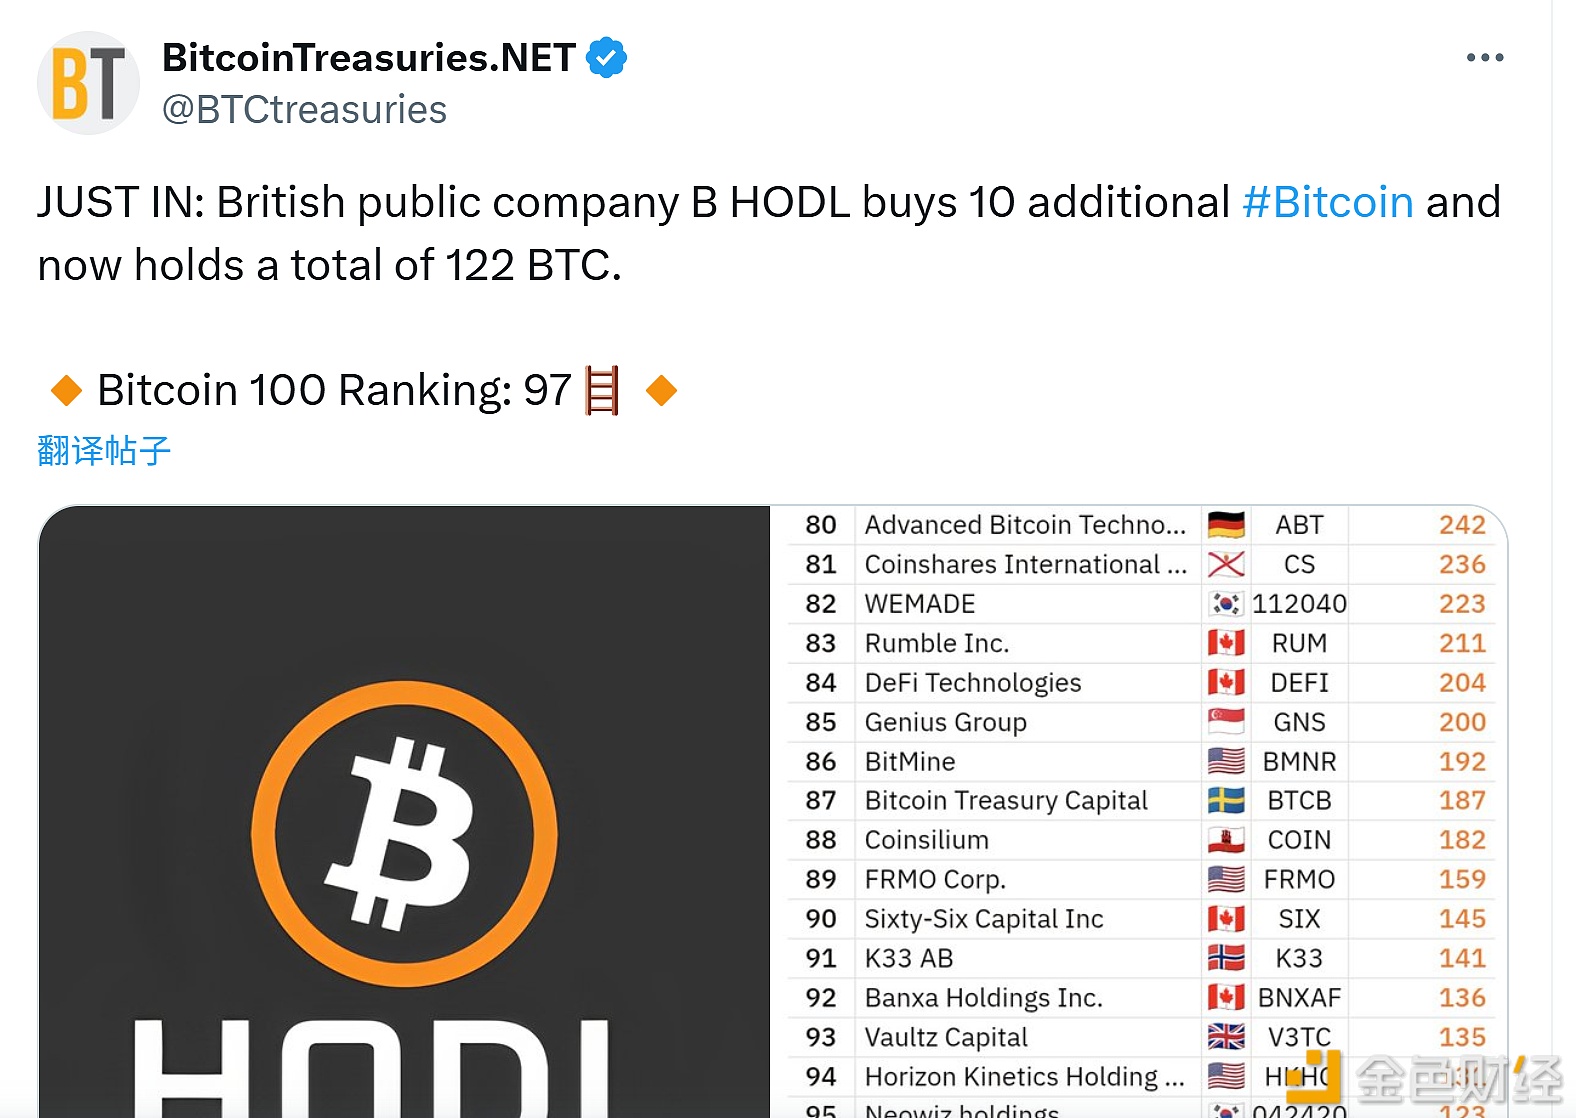Click the Swedish flag beside BTCB
1576x1118 pixels.
coord(1226,801)
